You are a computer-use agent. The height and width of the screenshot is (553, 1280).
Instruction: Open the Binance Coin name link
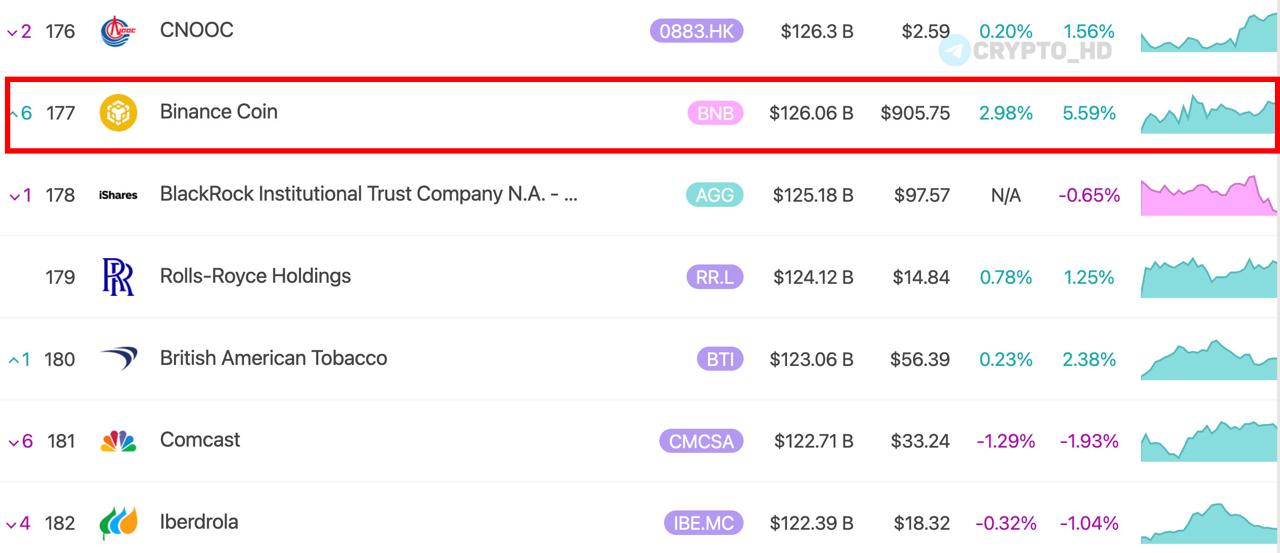pos(219,112)
